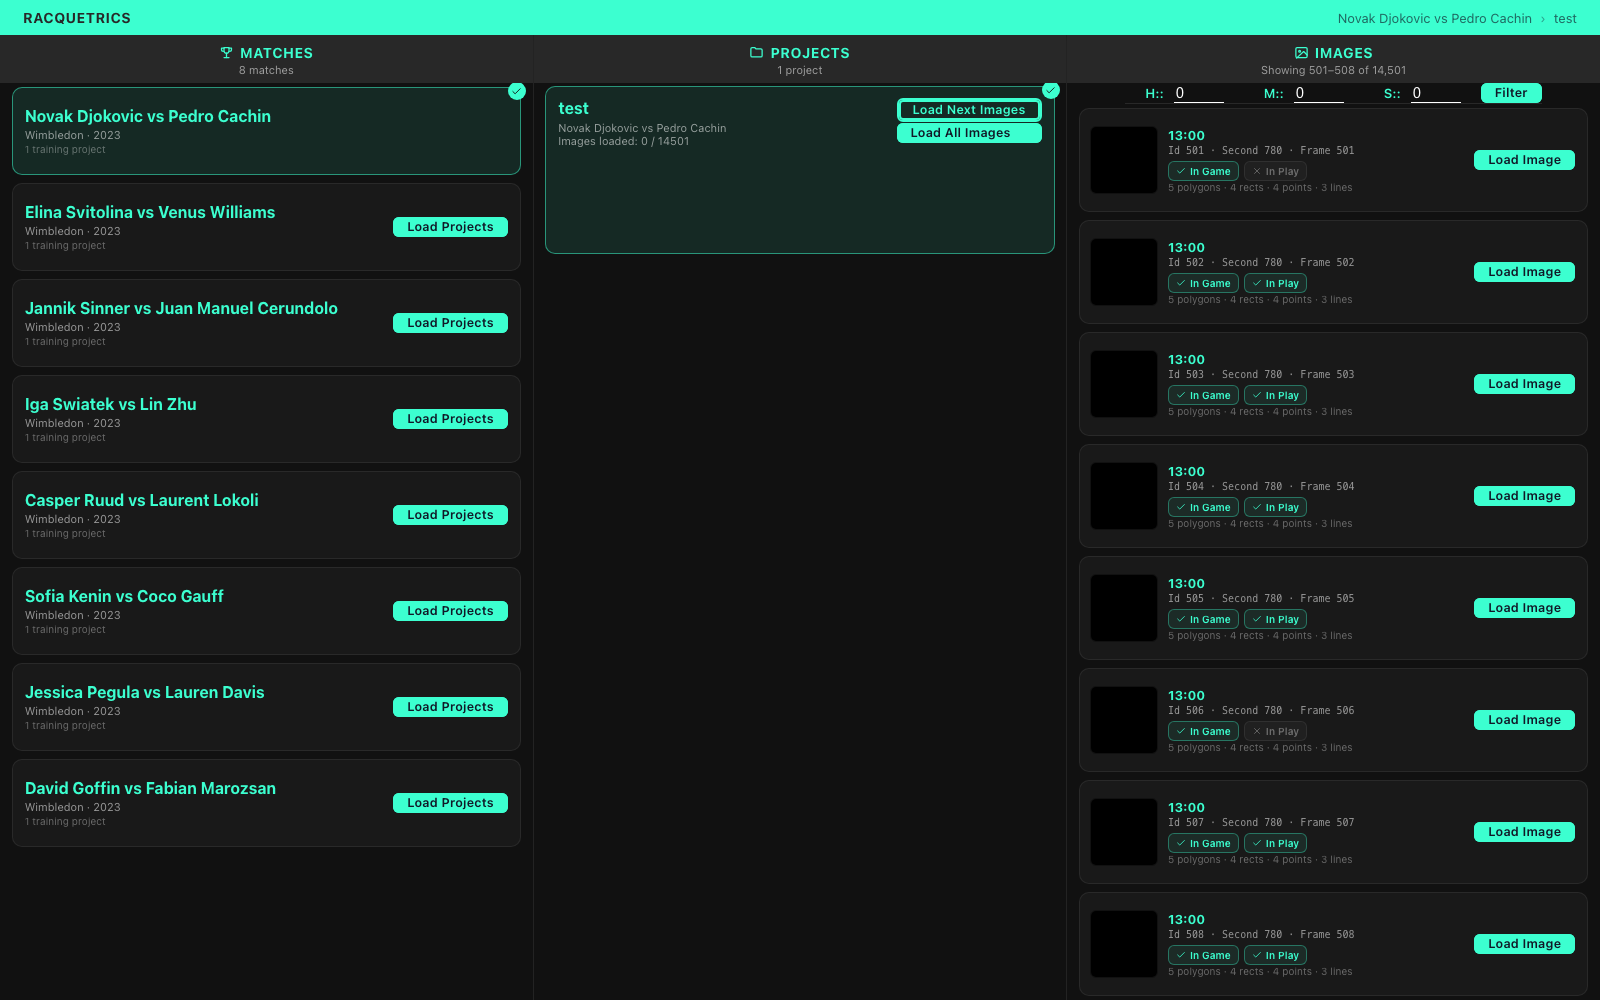Toggle In Game tag for frame 505
This screenshot has width=1600, height=1000.
tap(1203, 620)
